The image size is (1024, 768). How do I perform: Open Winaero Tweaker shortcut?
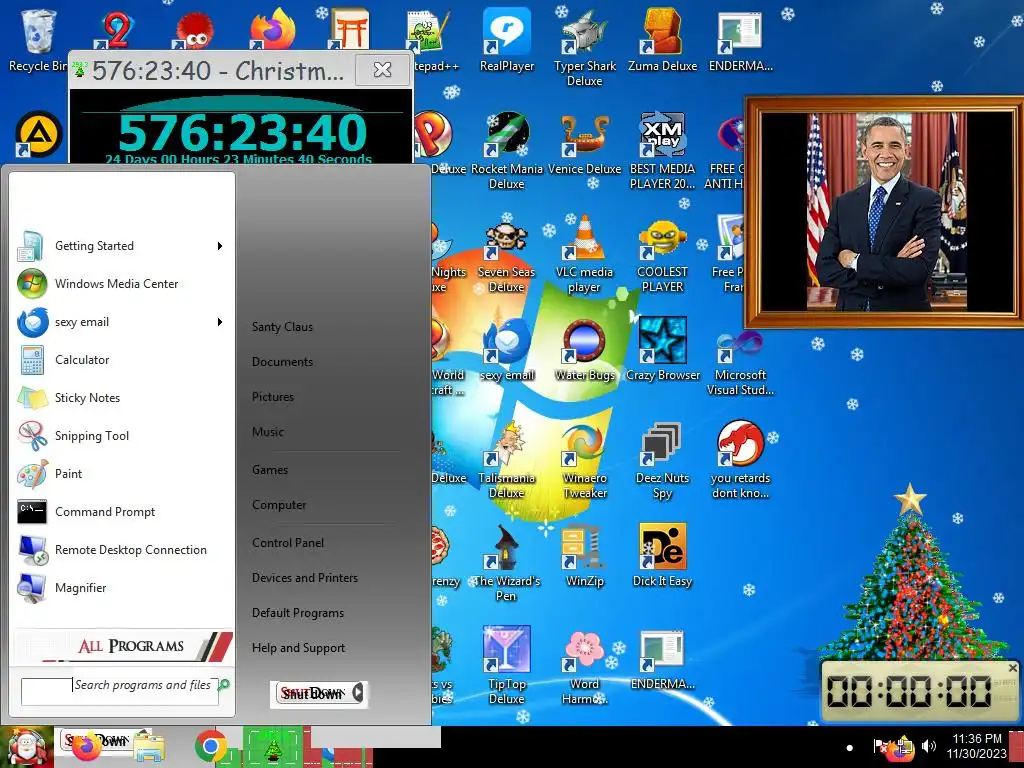584,461
